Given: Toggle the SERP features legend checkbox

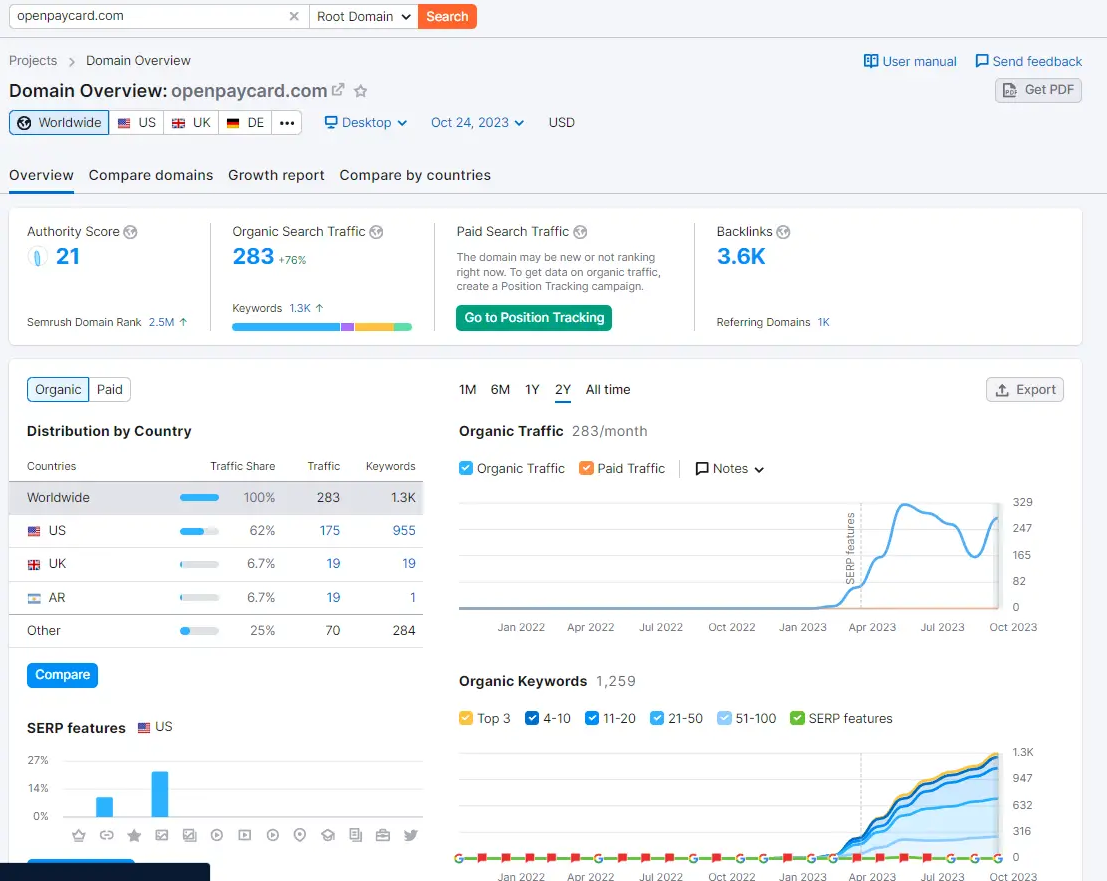Looking at the screenshot, I should [798, 718].
